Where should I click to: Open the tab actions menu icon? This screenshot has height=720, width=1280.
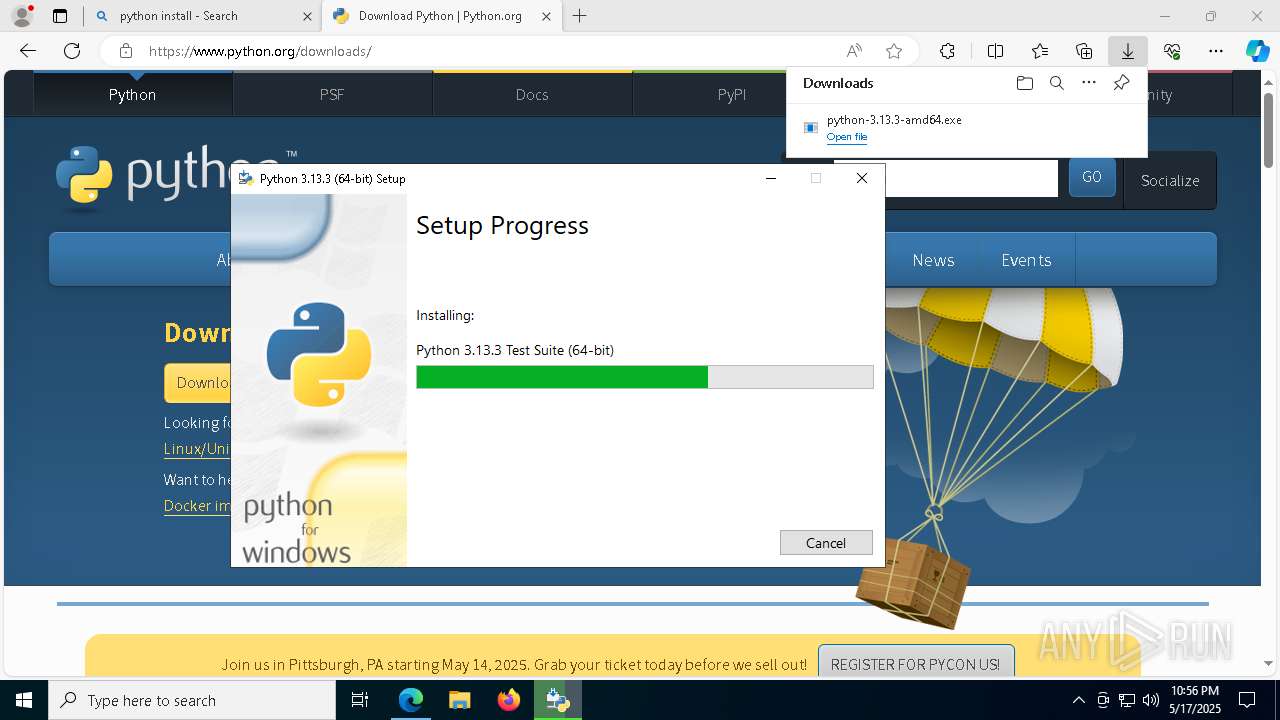[60, 16]
